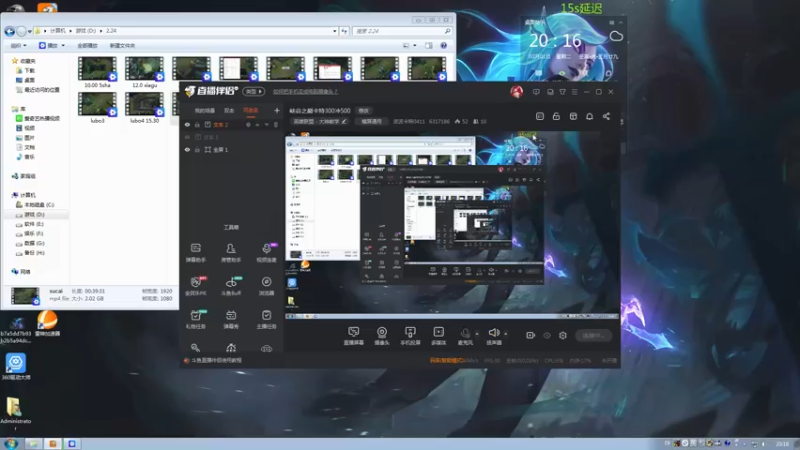Screen dimensions: 800x450
Task: Click 新建文件夹 in Explorer toolbar
Action: pos(122,45)
